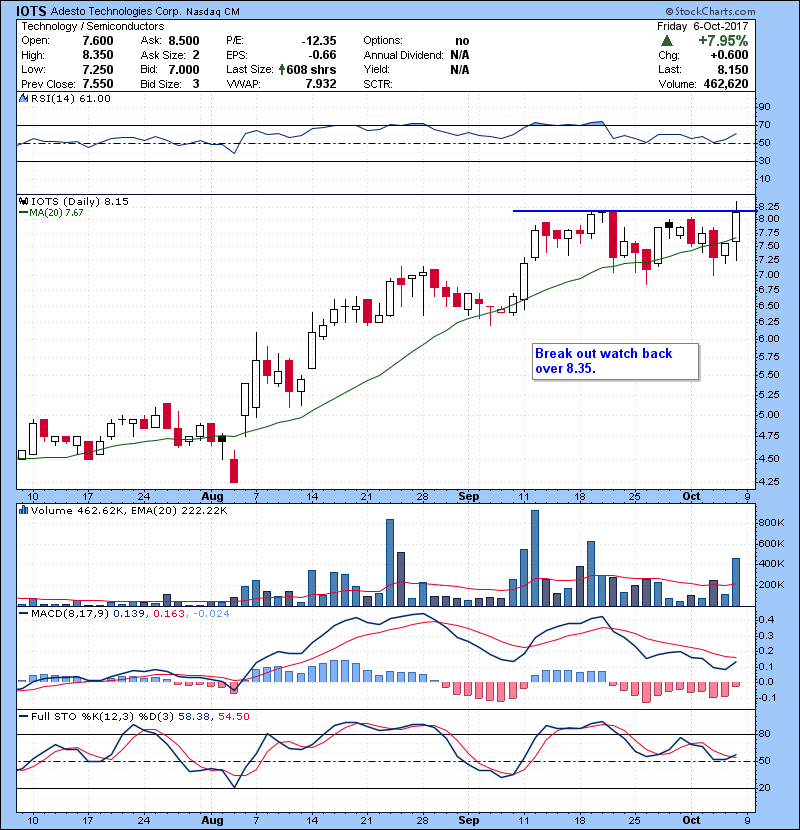The width and height of the screenshot is (800, 830).
Task: Click the Volume bar chart icon
Action: point(23,510)
